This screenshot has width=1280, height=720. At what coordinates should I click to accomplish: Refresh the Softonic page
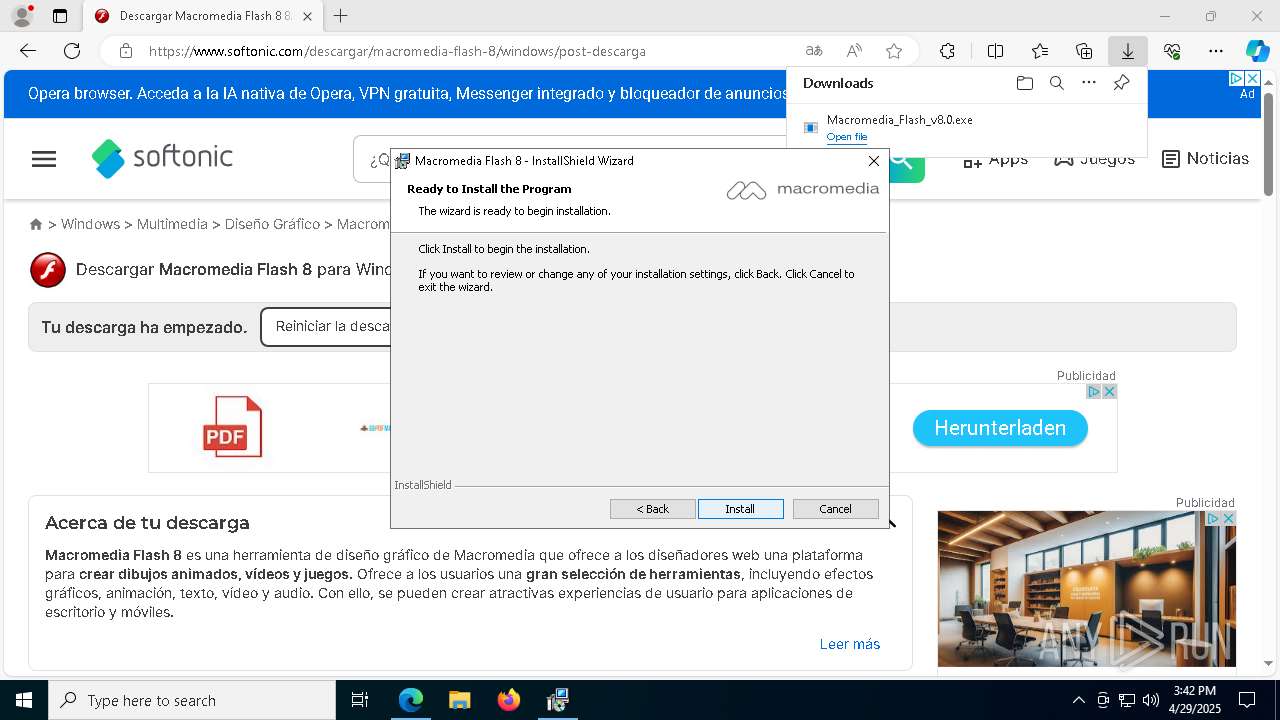[x=72, y=51]
